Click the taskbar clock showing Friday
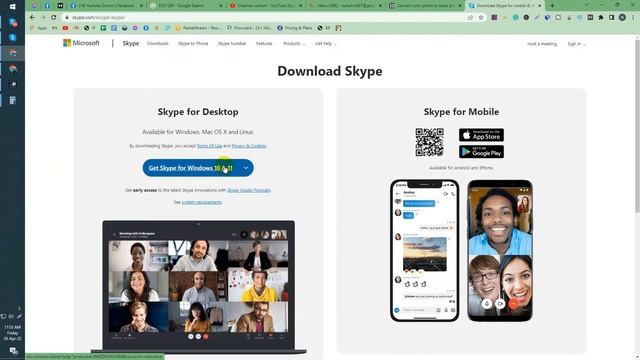This screenshot has height=360, width=640. pos(13,333)
